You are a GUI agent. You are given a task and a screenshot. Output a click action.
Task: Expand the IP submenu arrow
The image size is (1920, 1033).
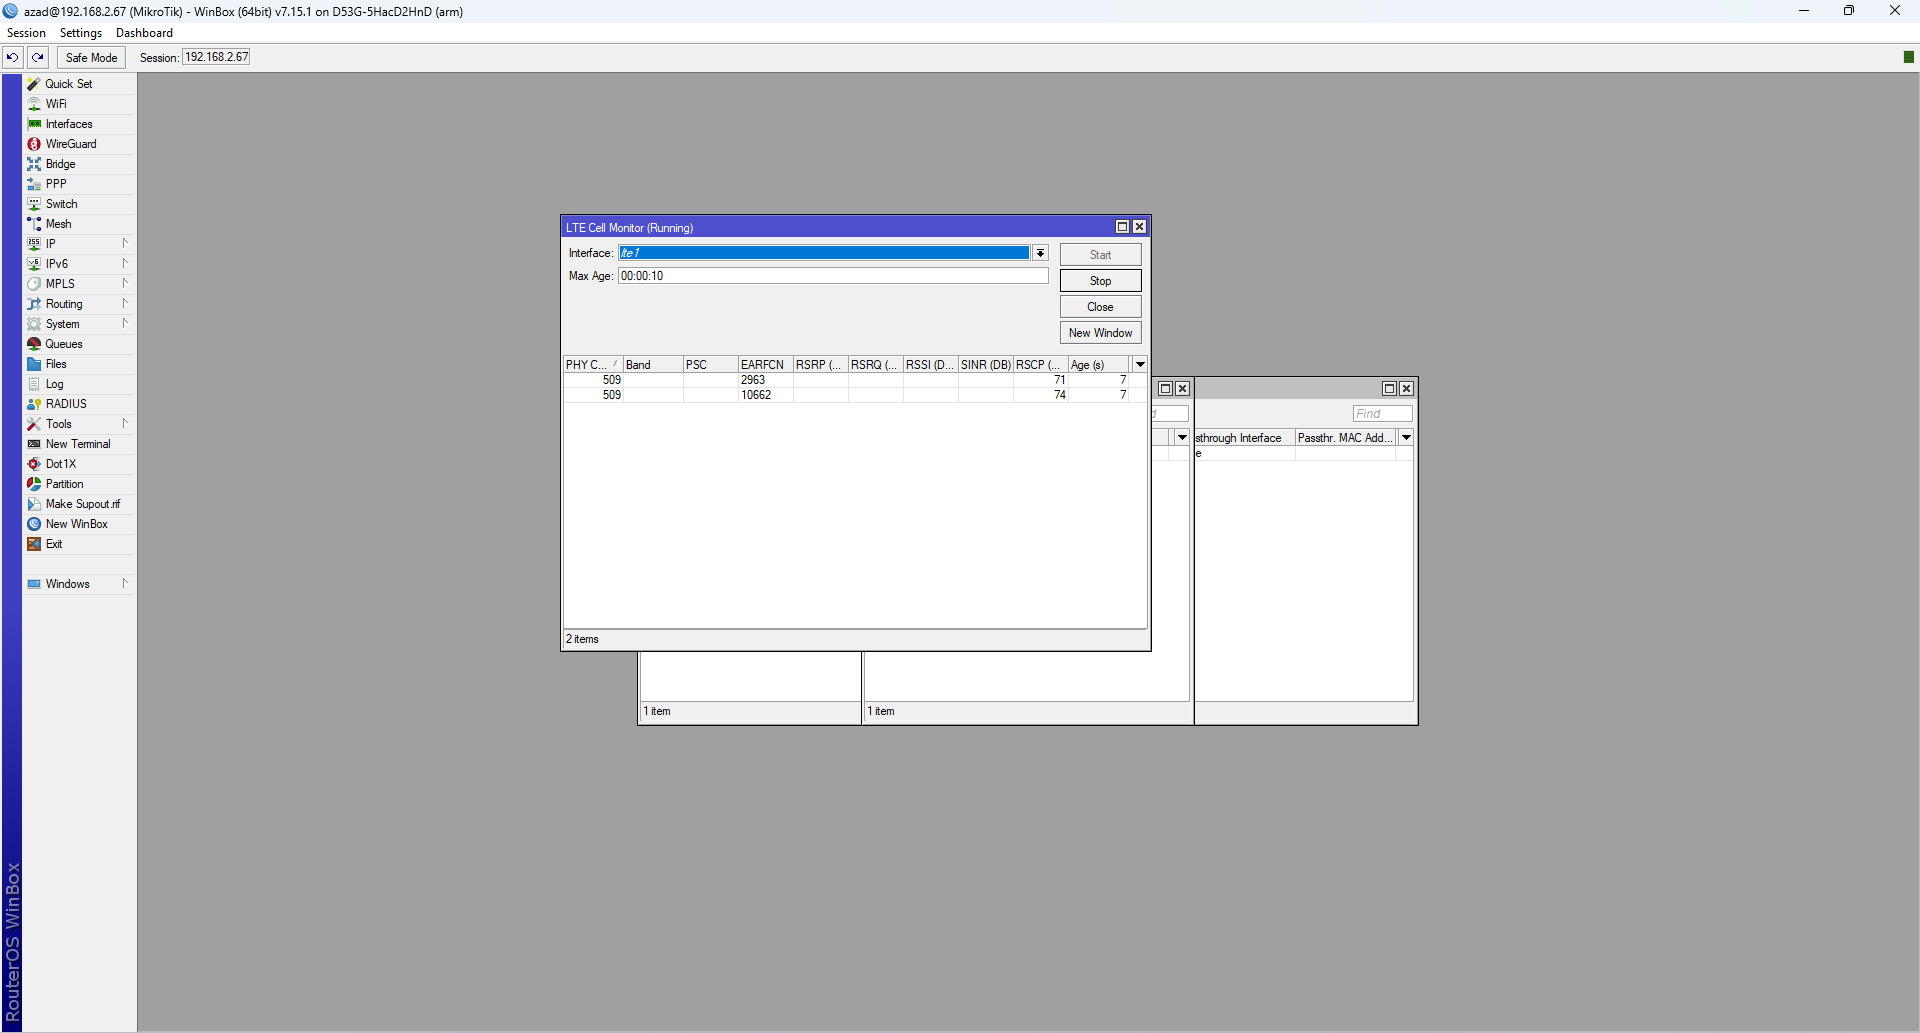click(x=125, y=243)
